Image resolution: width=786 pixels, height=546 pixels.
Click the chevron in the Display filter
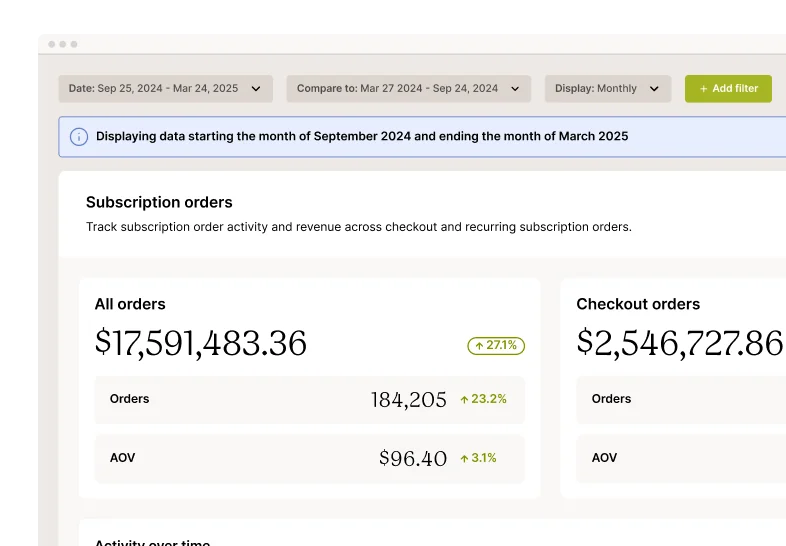654,89
